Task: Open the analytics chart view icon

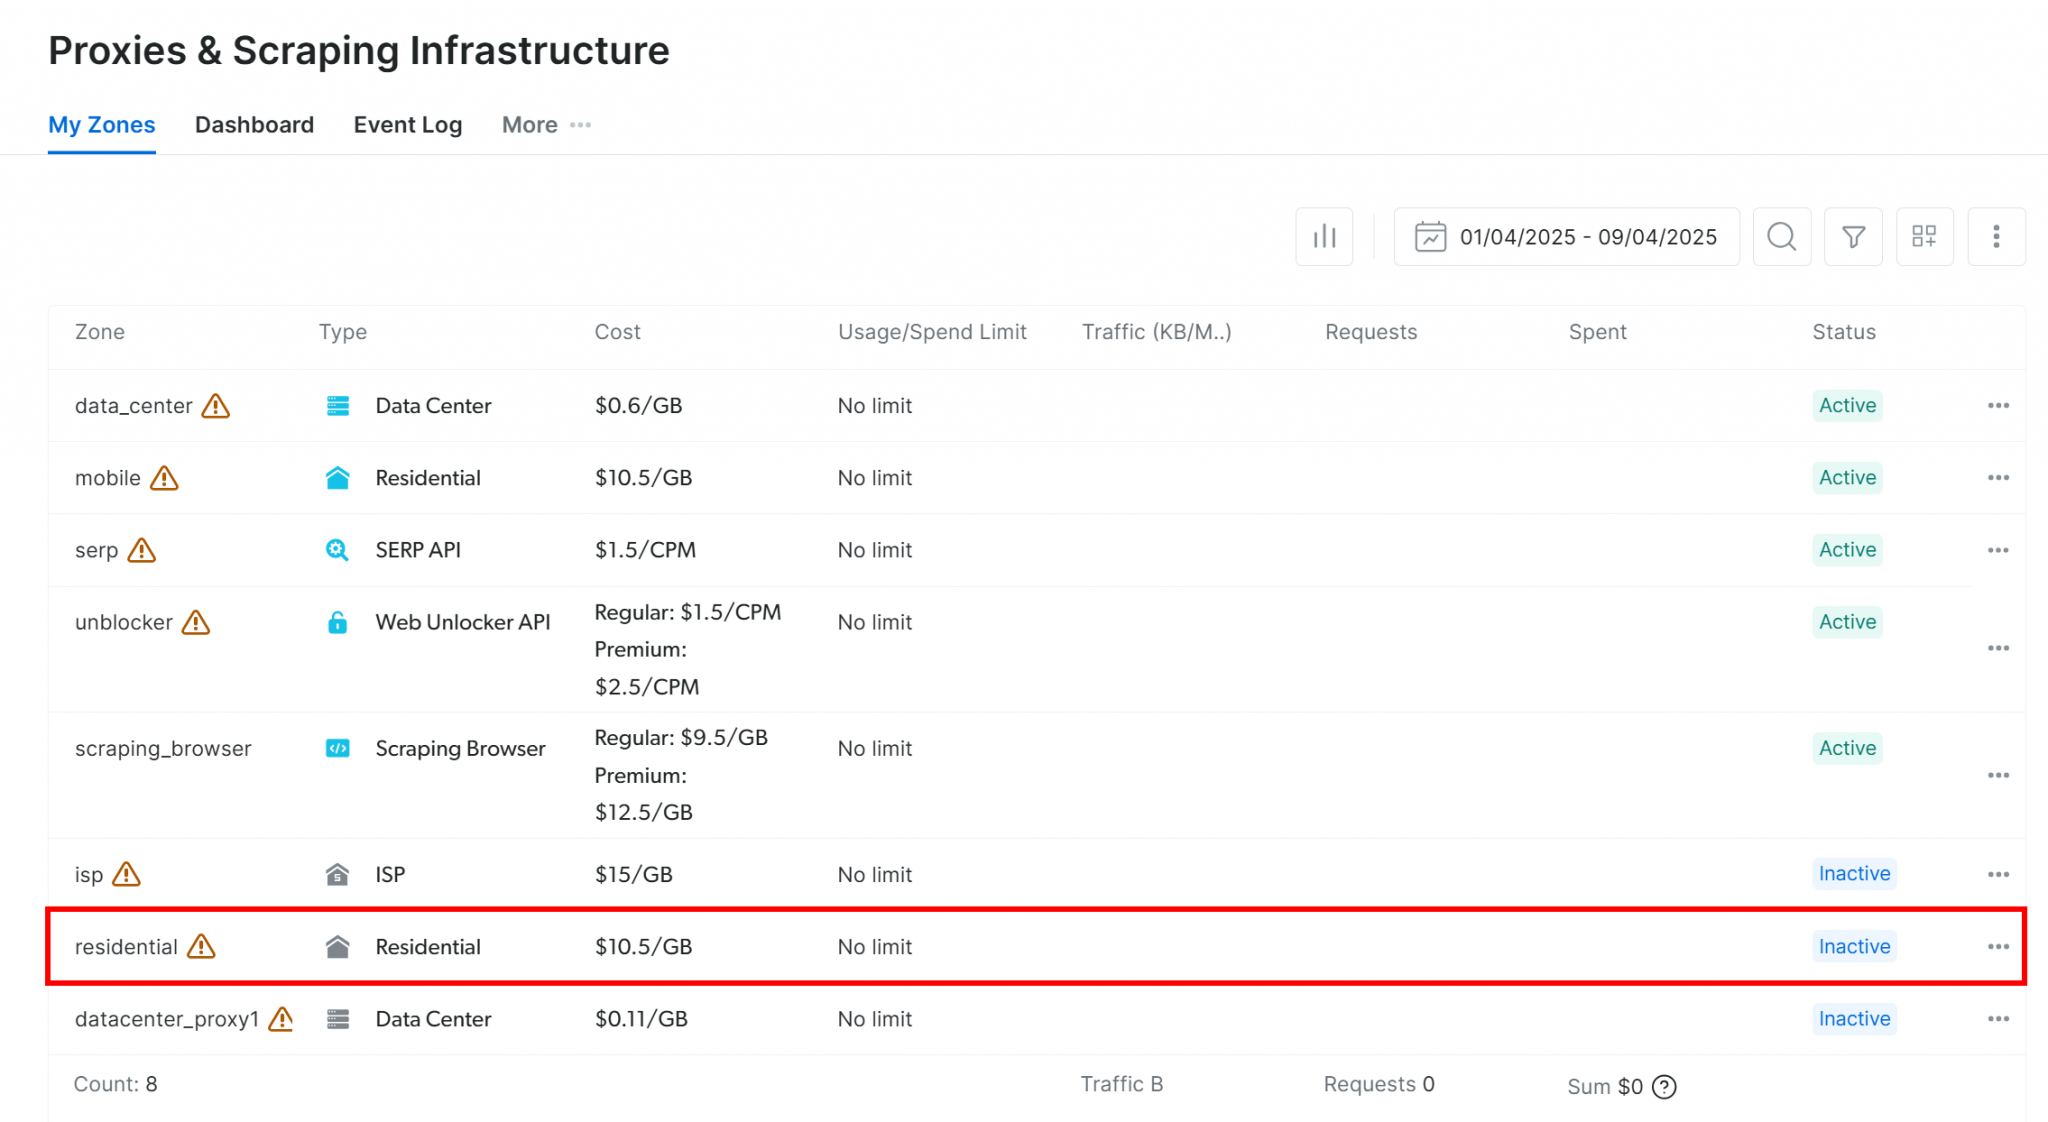Action: click(x=1324, y=237)
